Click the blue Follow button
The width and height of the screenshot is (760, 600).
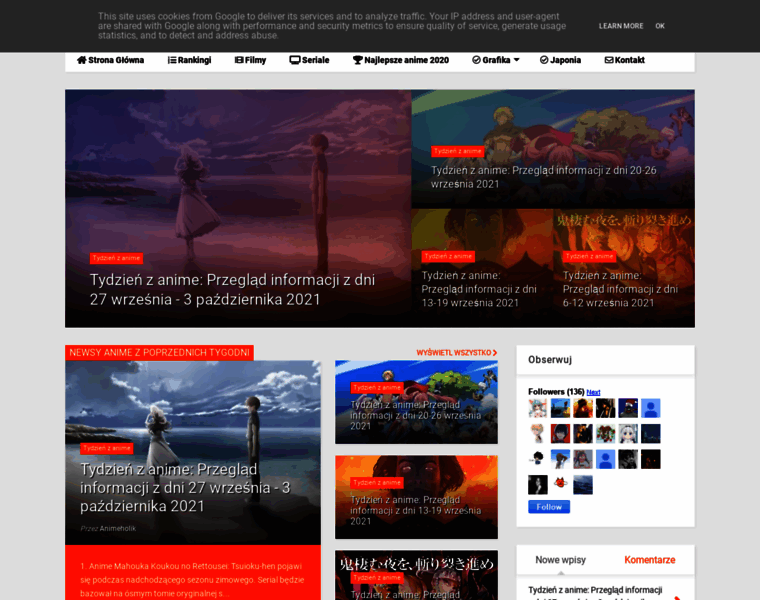coord(549,507)
